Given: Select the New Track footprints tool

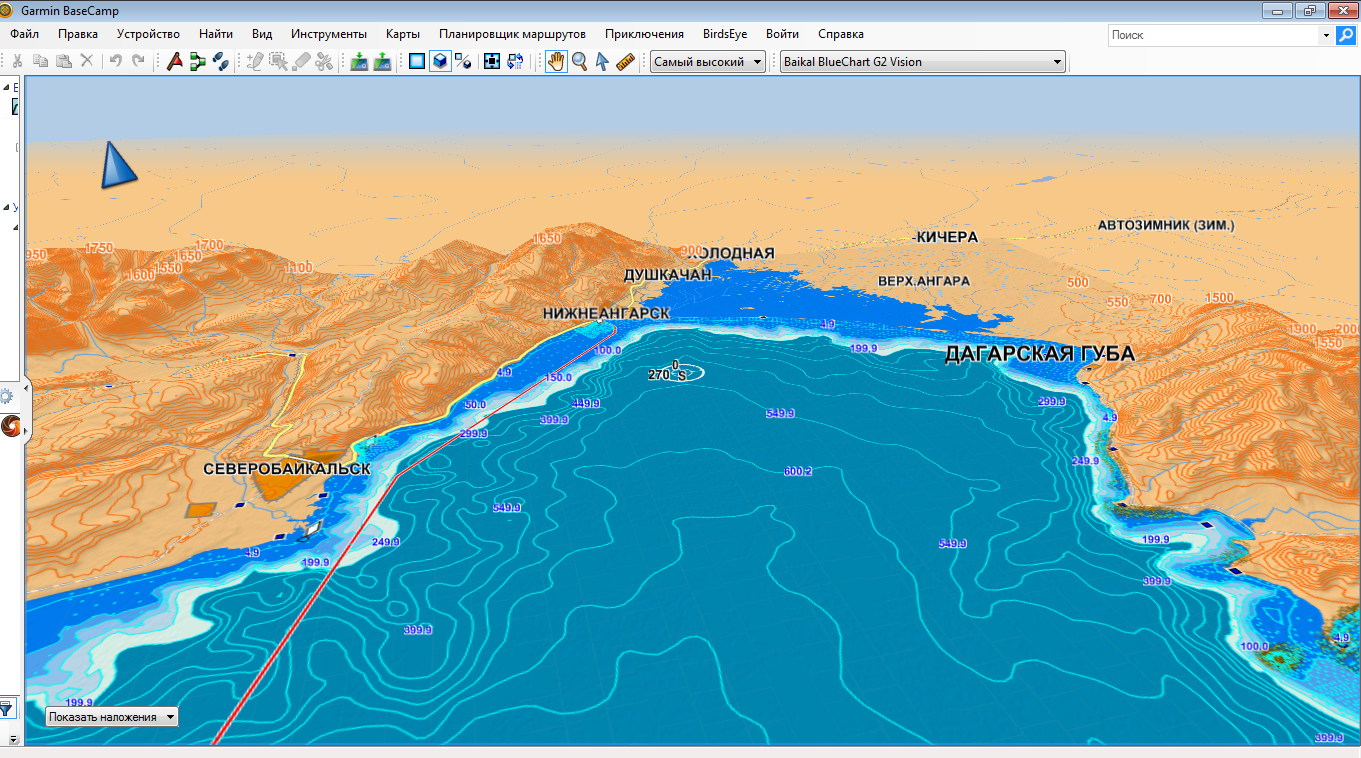Looking at the screenshot, I should (x=221, y=61).
